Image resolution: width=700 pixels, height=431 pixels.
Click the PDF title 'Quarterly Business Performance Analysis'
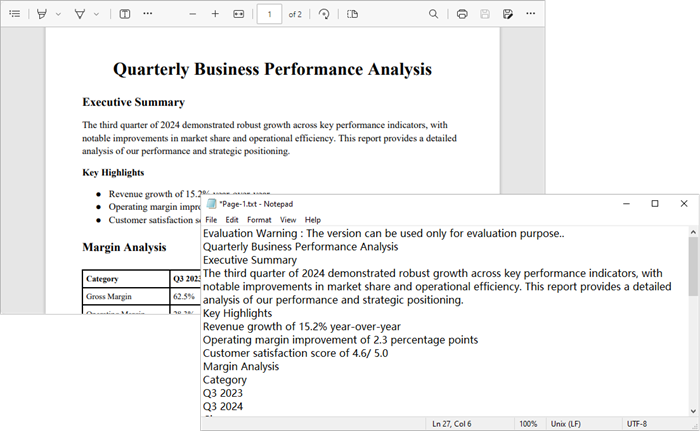(x=272, y=69)
